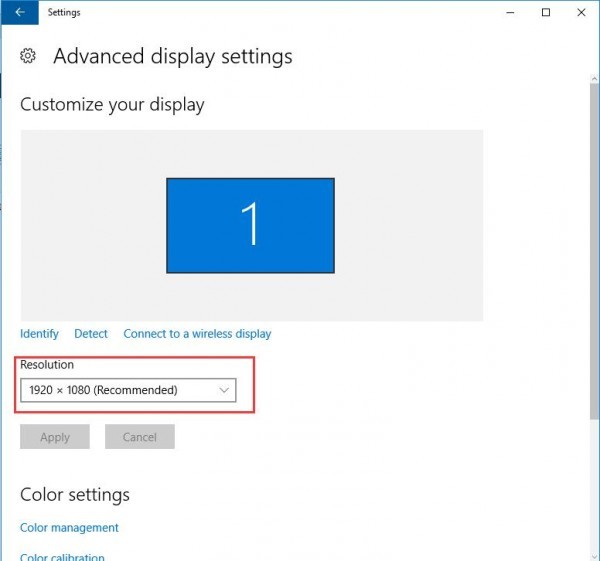Click the gear icon beside the page heading
This screenshot has width=600, height=561.
click(x=29, y=56)
